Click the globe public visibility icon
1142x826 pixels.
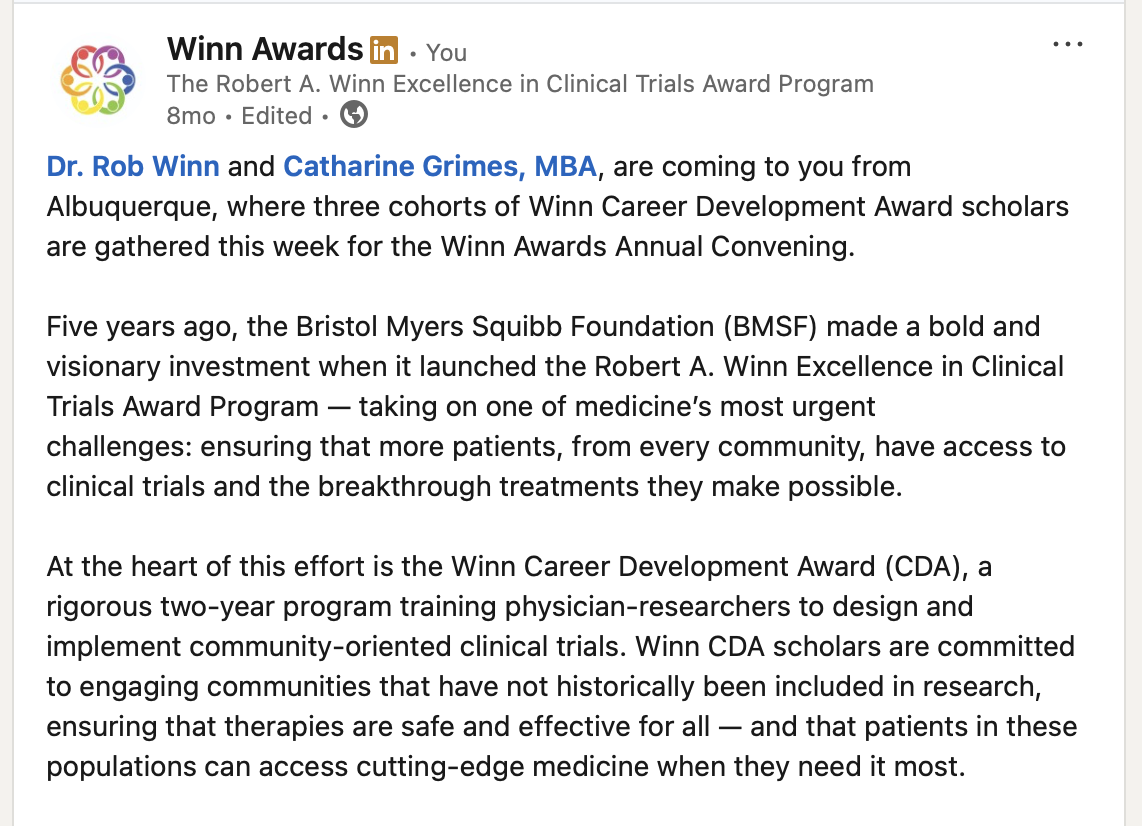(354, 114)
